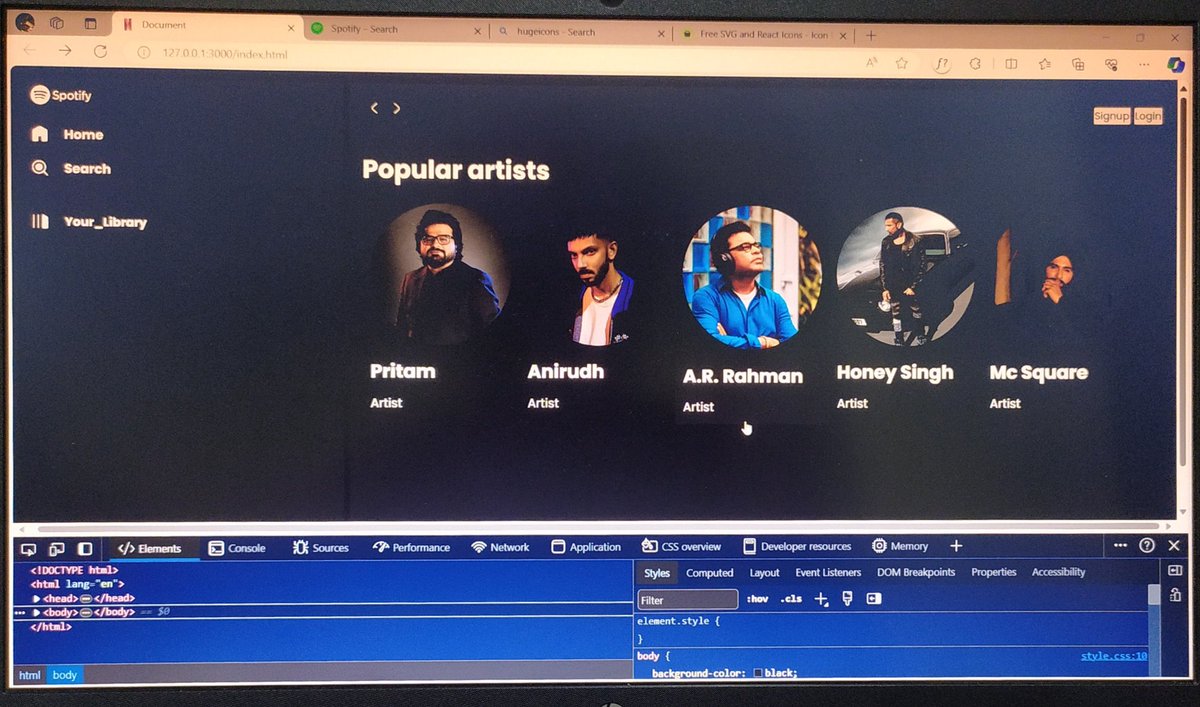Open a new browser tab with plus
This screenshot has height=707, width=1200.
coord(871,35)
